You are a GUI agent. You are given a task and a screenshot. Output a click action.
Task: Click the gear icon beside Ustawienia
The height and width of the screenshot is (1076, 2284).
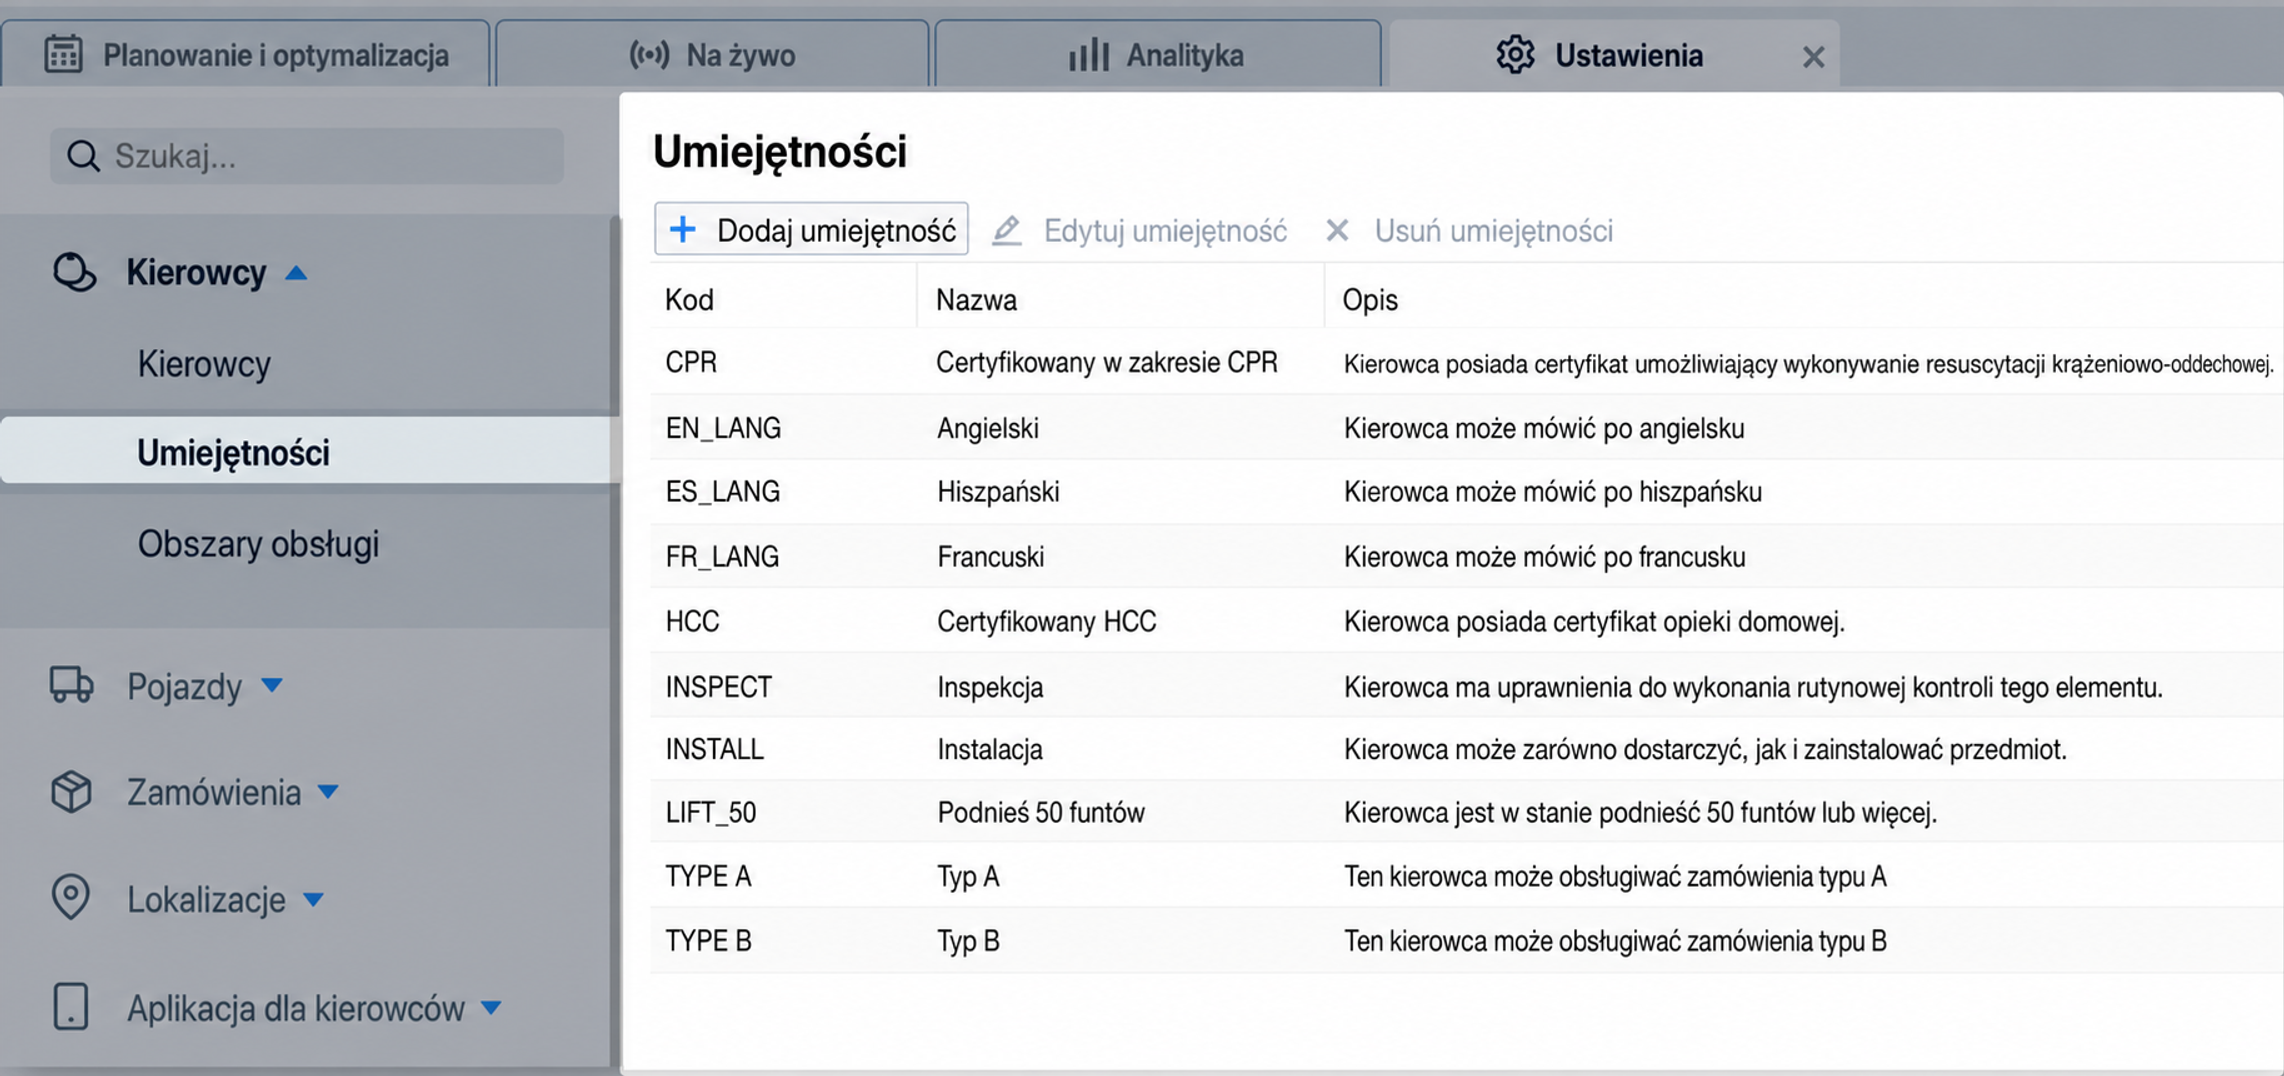(1515, 54)
